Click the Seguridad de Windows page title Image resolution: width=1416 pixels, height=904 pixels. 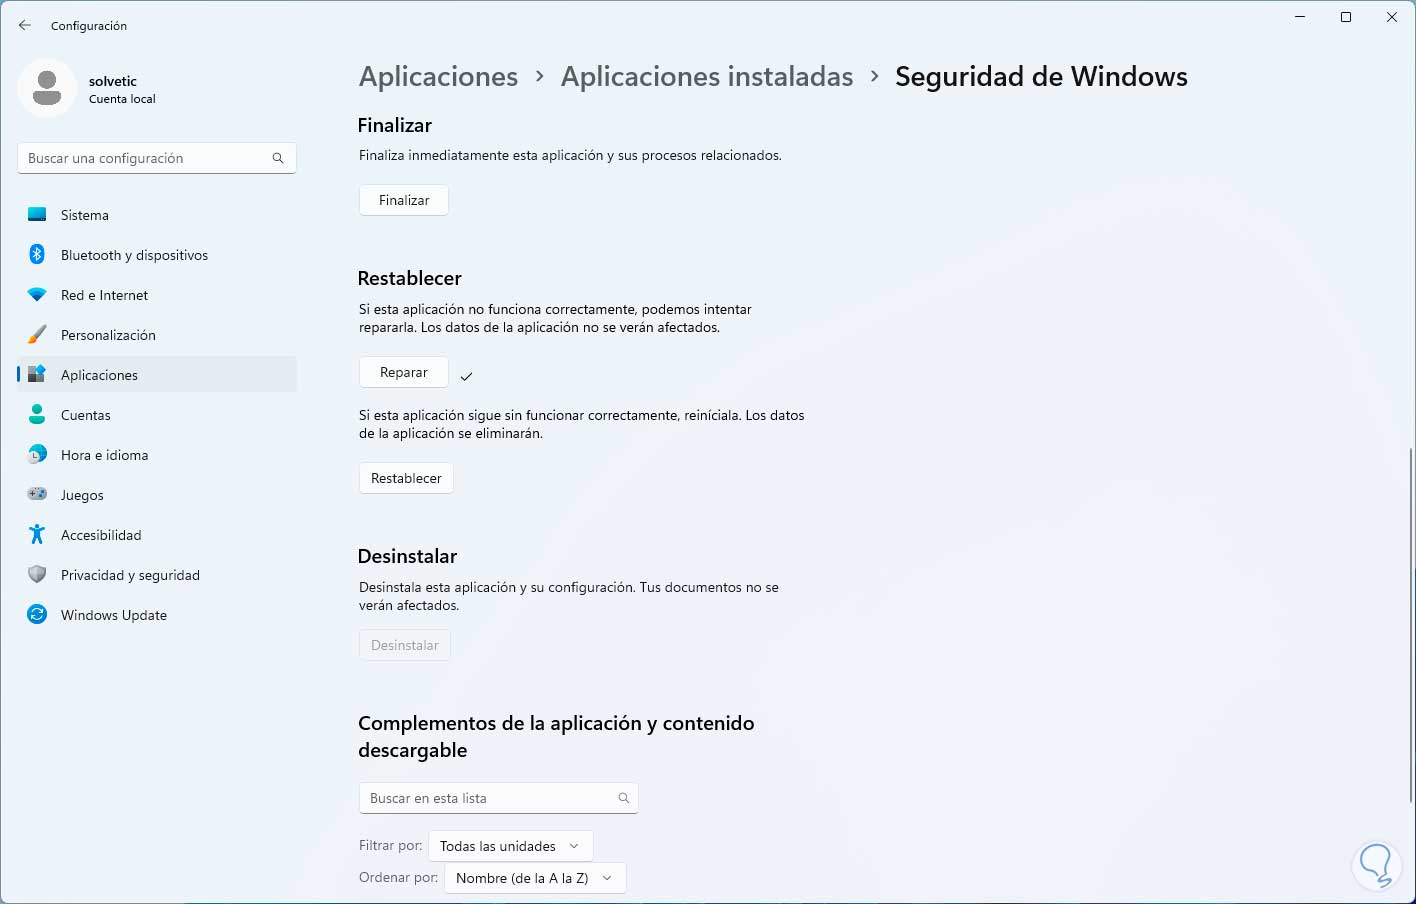pyautogui.click(x=1041, y=77)
